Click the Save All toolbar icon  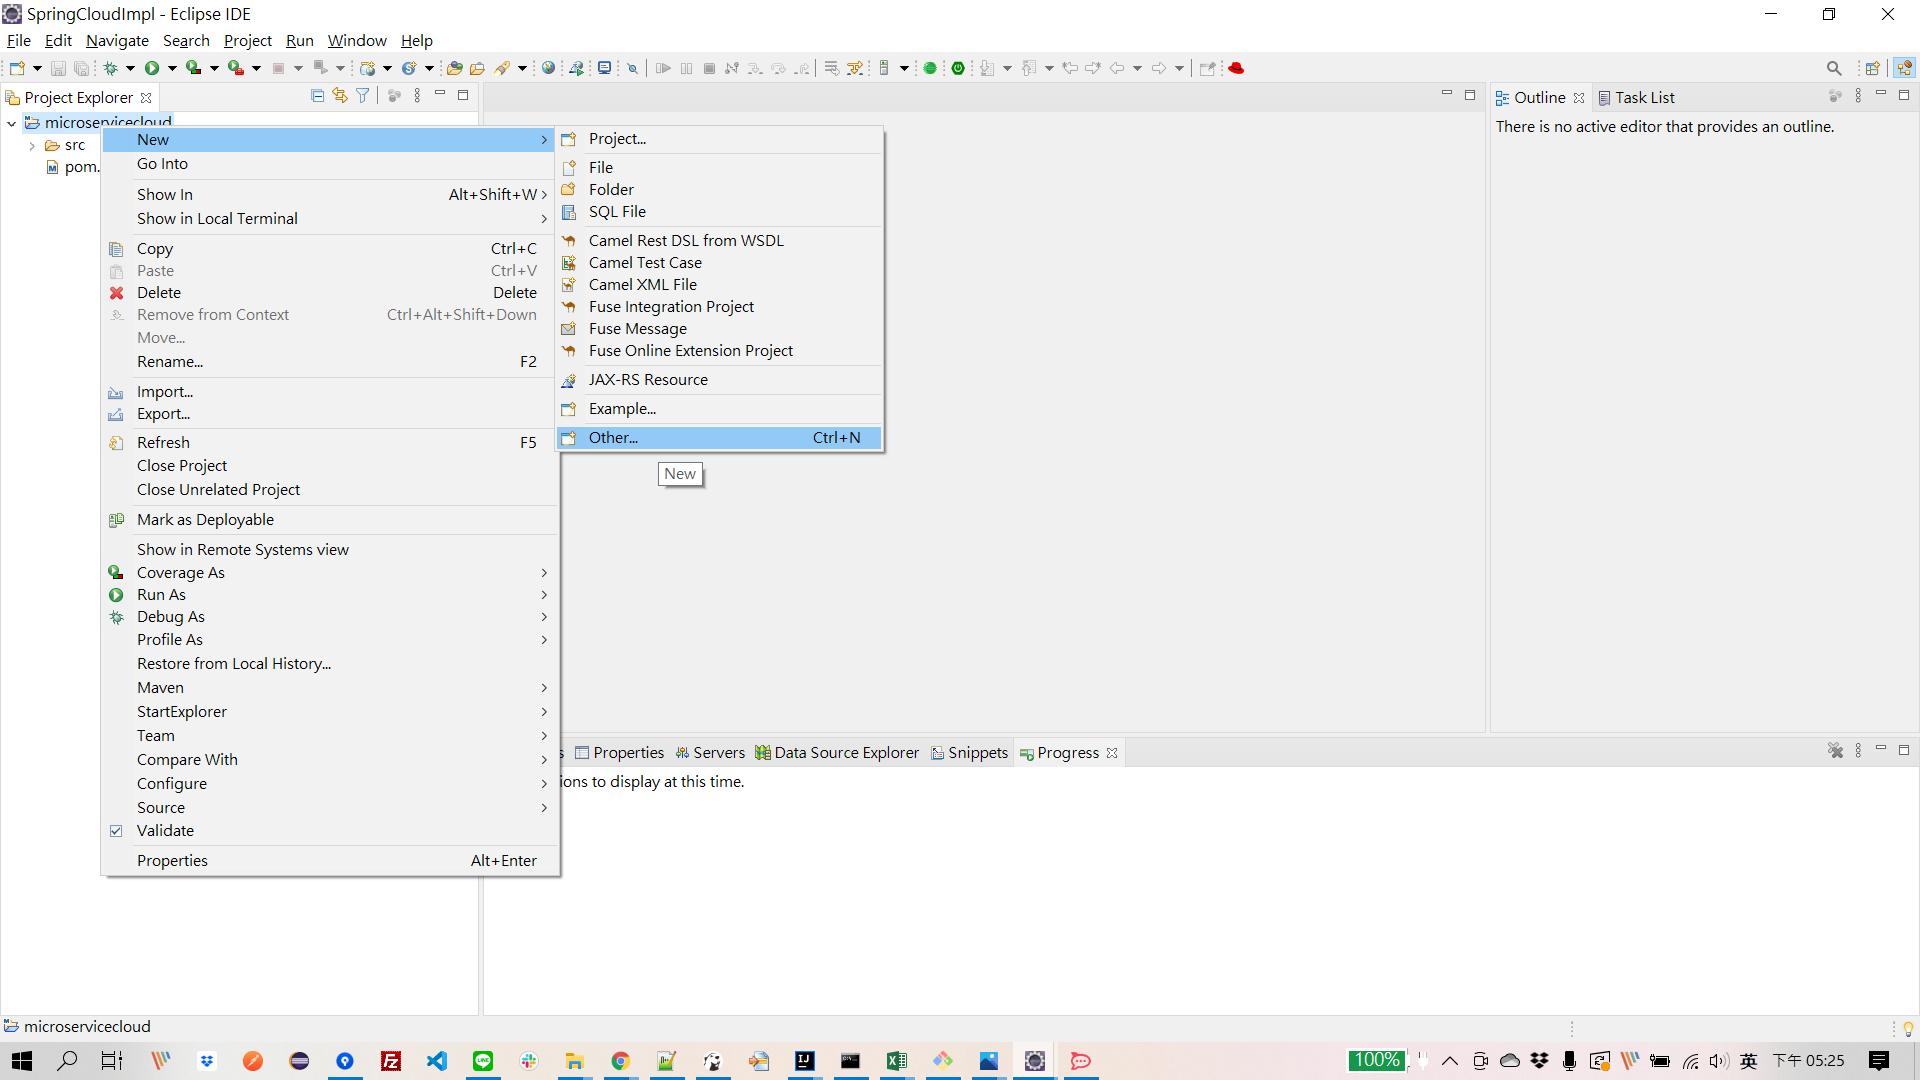pos(82,68)
